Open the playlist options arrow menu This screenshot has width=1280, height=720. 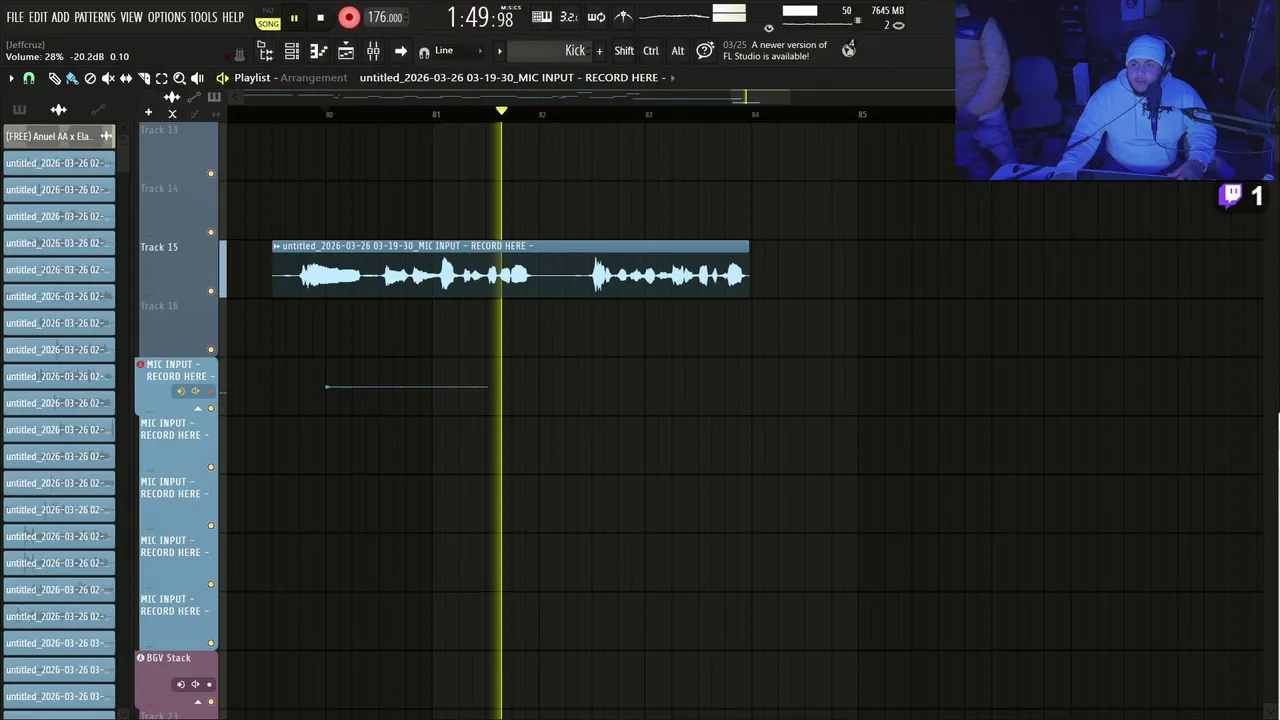pos(11,78)
